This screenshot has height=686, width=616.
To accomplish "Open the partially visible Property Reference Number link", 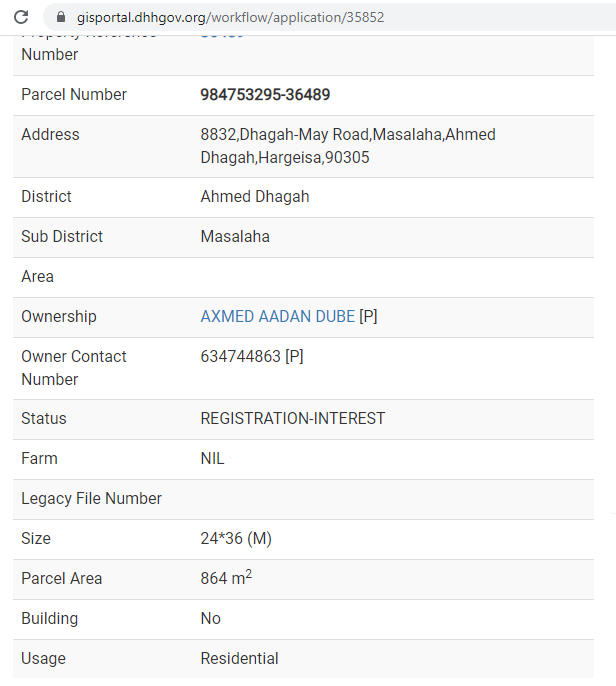I will [x=222, y=36].
